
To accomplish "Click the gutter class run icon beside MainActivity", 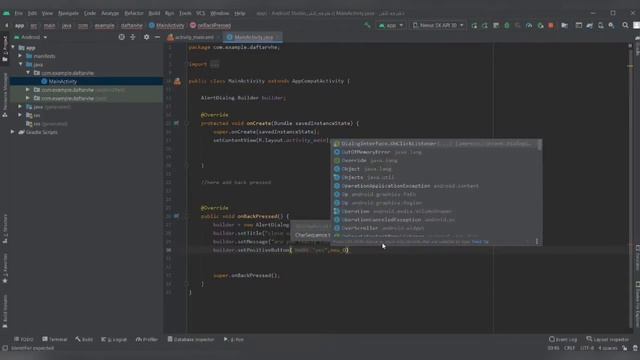I will (177, 81).
